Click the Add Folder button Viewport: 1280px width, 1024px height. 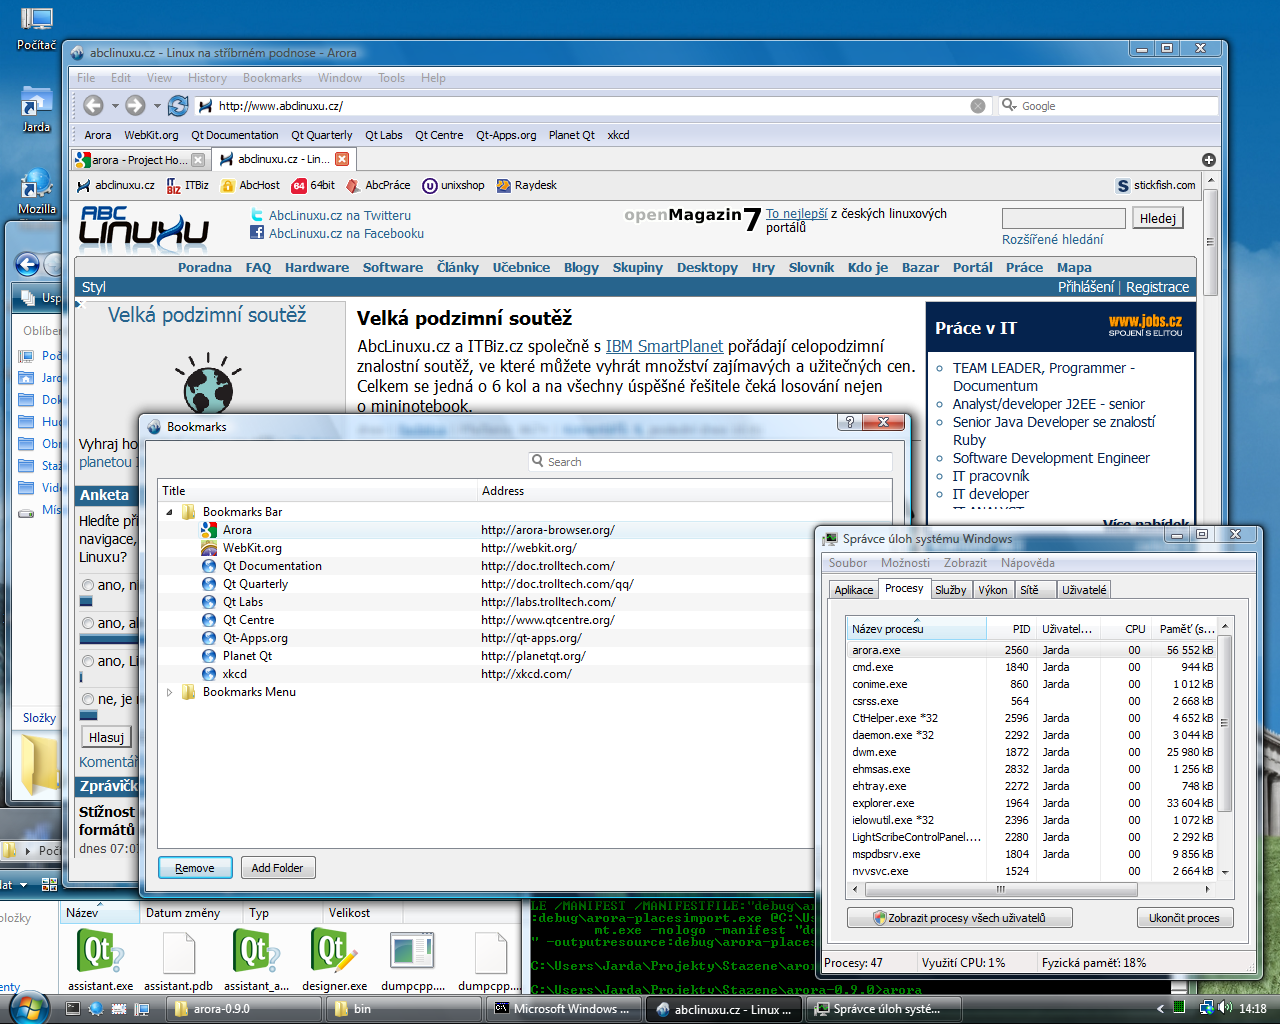click(277, 868)
